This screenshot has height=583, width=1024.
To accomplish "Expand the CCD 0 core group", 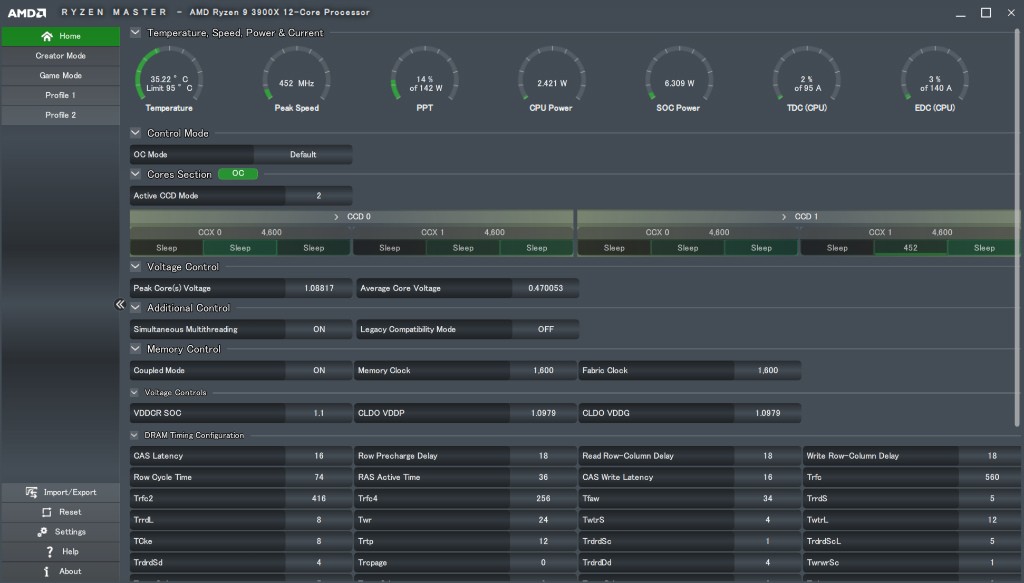I will click(336, 216).
